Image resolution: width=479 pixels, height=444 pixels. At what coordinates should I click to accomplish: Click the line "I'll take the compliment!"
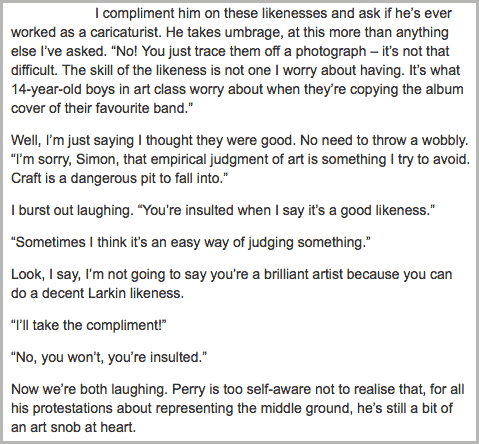[89, 325]
